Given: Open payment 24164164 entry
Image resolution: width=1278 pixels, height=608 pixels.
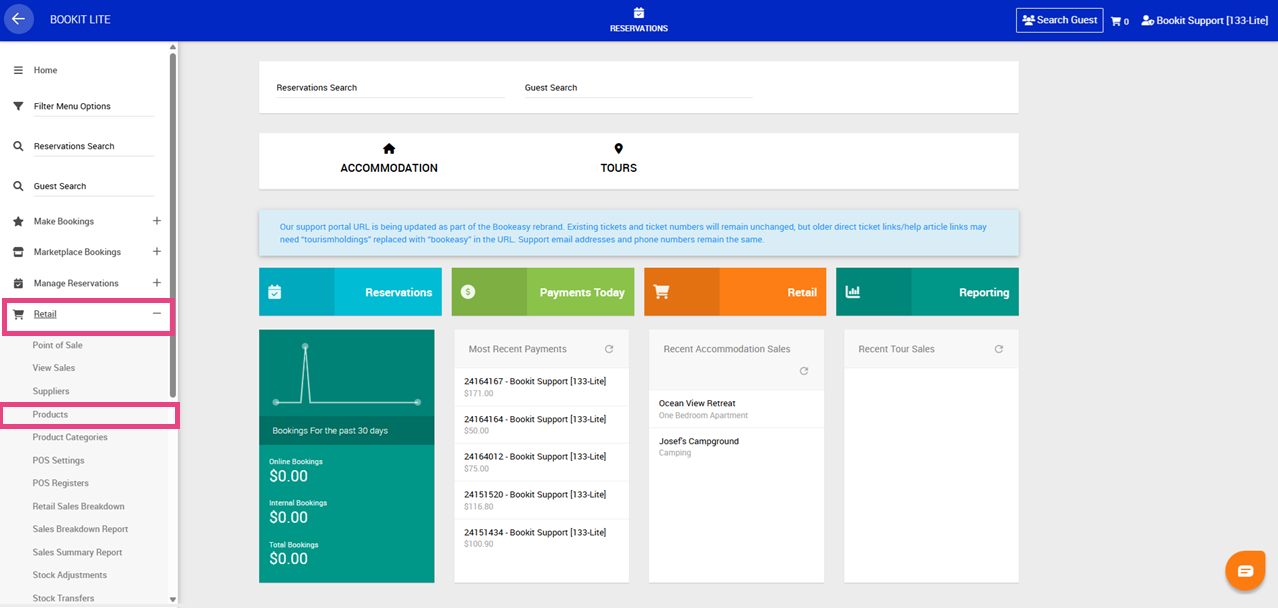Looking at the screenshot, I should point(541,424).
